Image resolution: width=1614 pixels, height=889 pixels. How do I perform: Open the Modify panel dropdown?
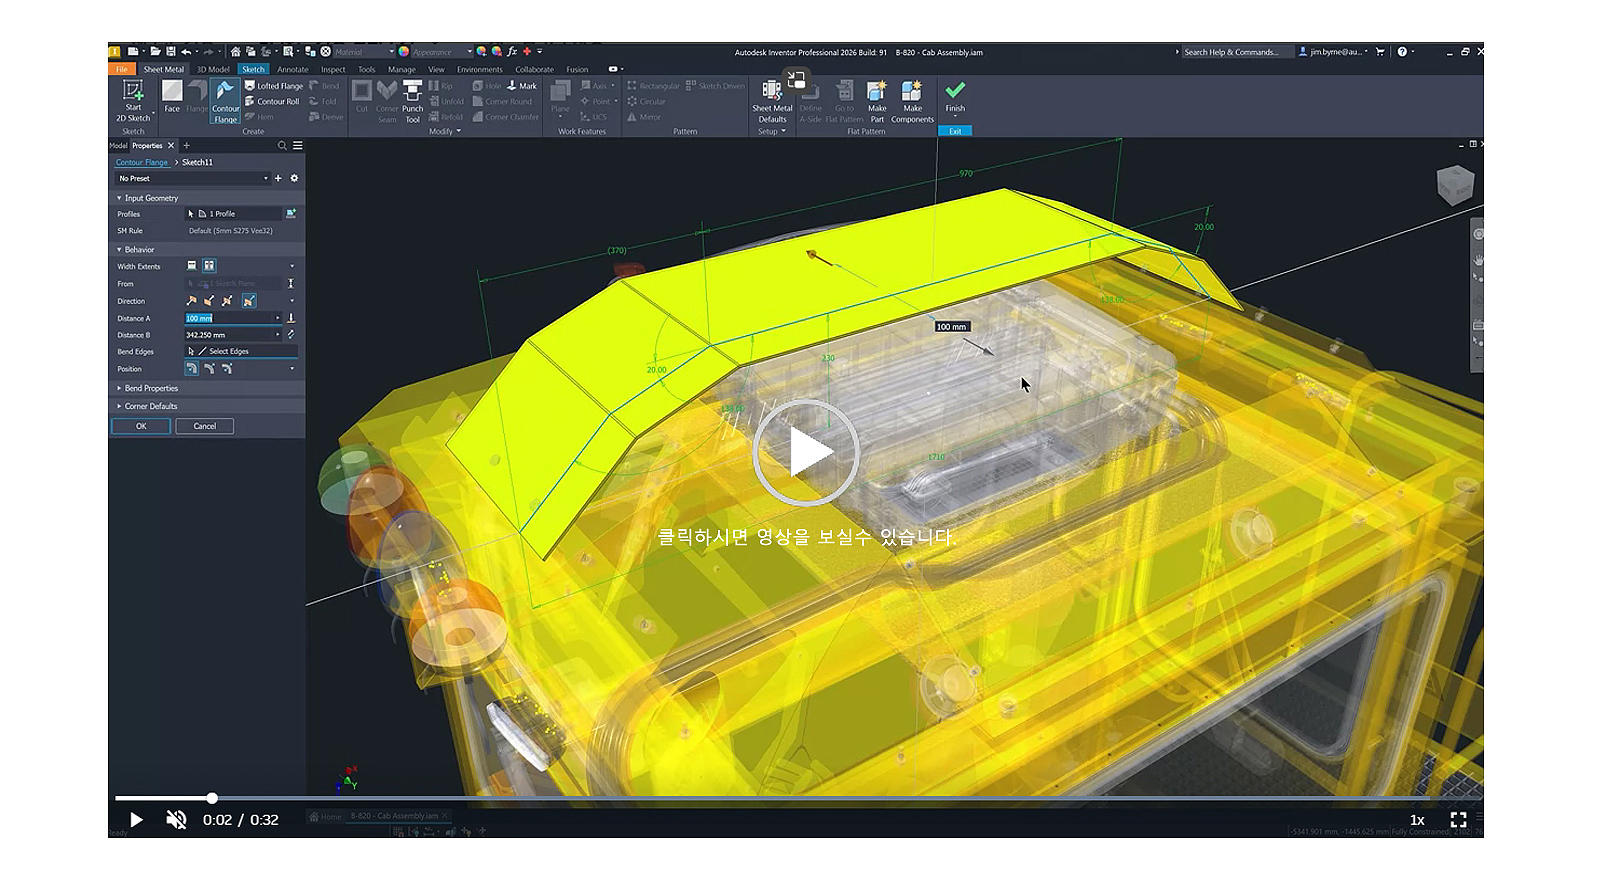(445, 131)
